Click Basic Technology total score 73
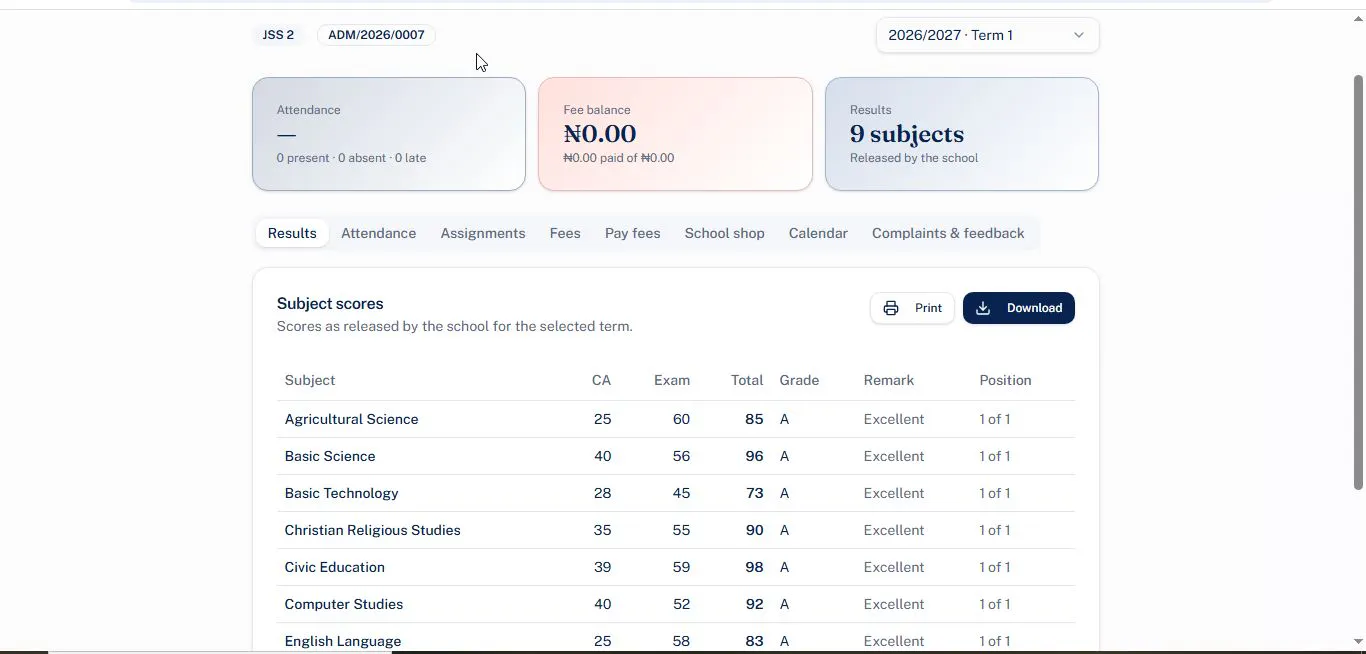 (x=754, y=493)
